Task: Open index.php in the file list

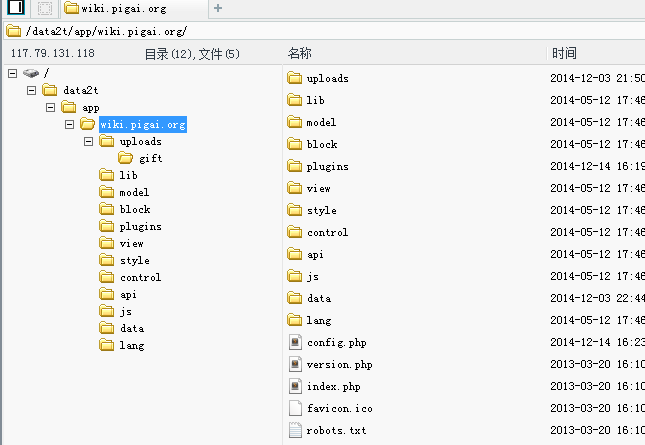Action: pyautogui.click(x=334, y=387)
